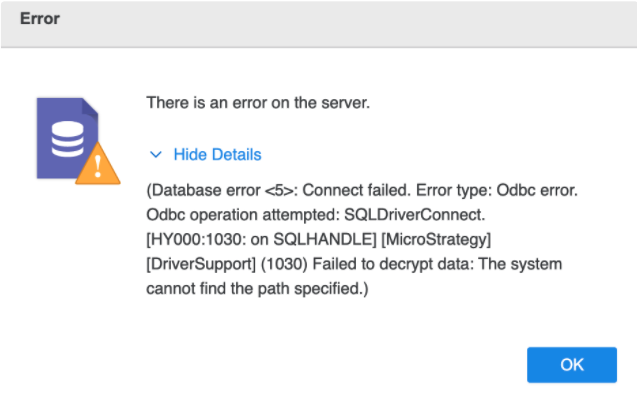Click the exclamation mark inside warning triangle

coord(98,167)
